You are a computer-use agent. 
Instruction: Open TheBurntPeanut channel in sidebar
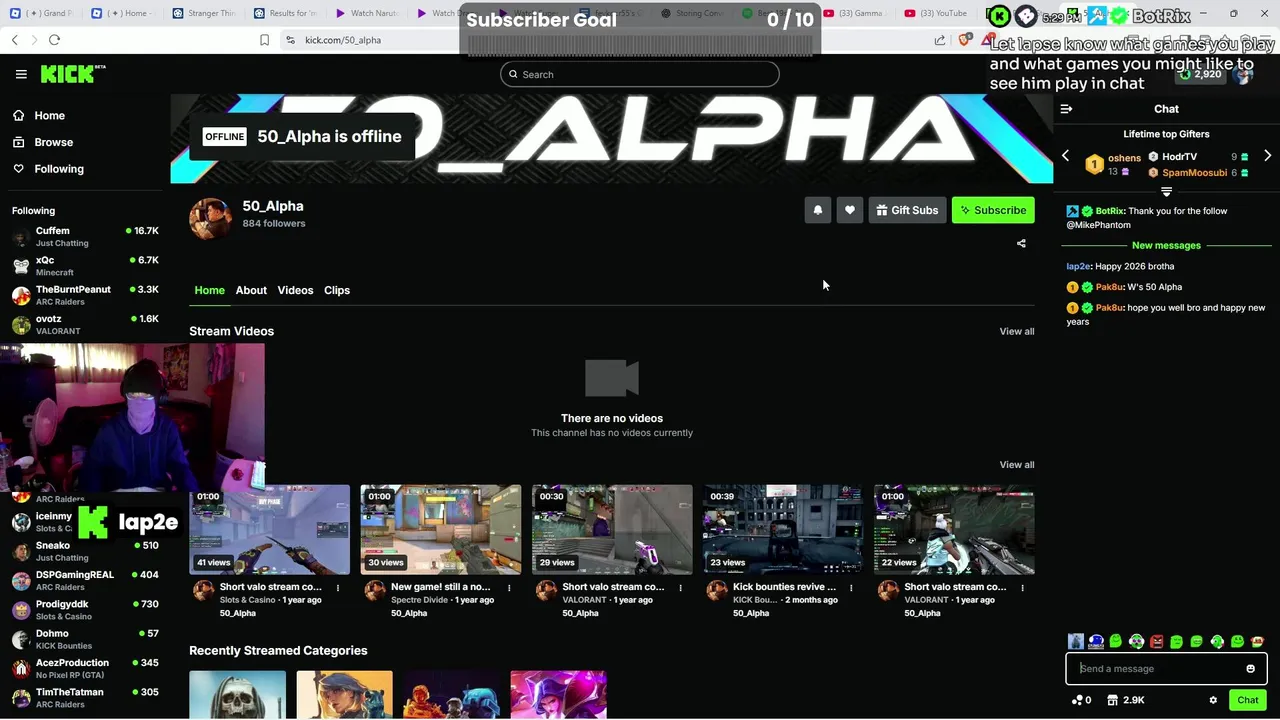(x=85, y=295)
